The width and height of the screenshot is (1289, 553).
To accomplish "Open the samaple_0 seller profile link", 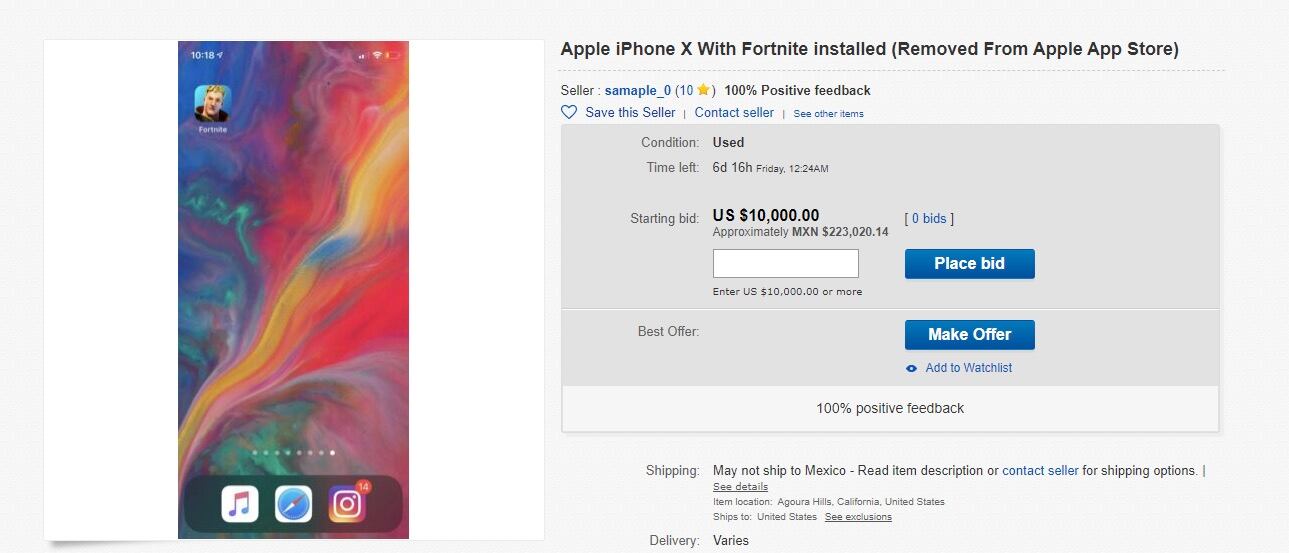I will click(x=638, y=91).
